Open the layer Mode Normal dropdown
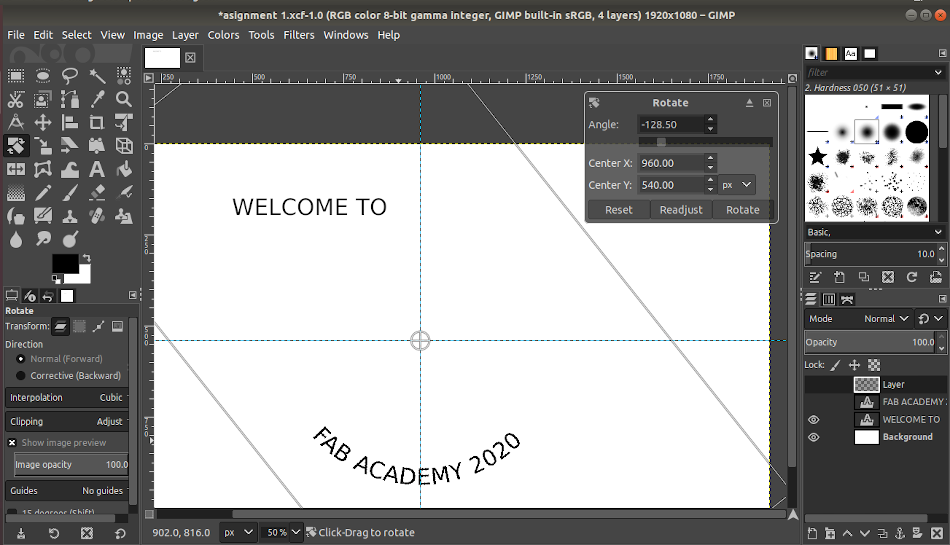Image resolution: width=950 pixels, height=545 pixels. point(858,319)
